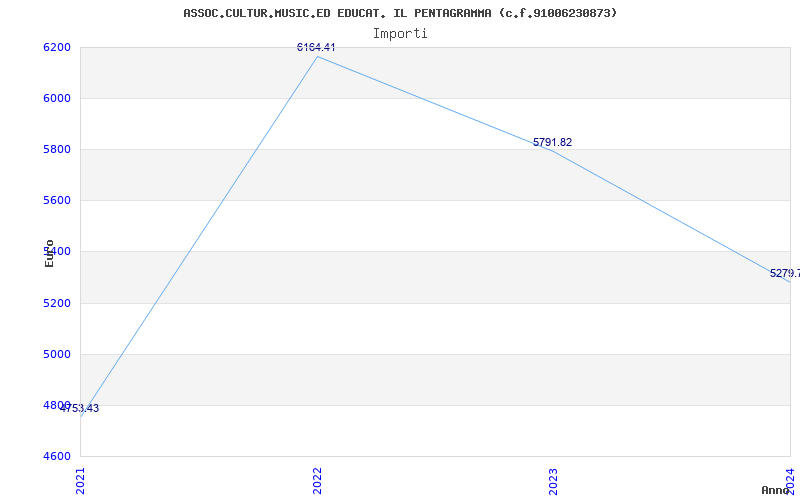Select the 6200 y-axis value

(57, 47)
